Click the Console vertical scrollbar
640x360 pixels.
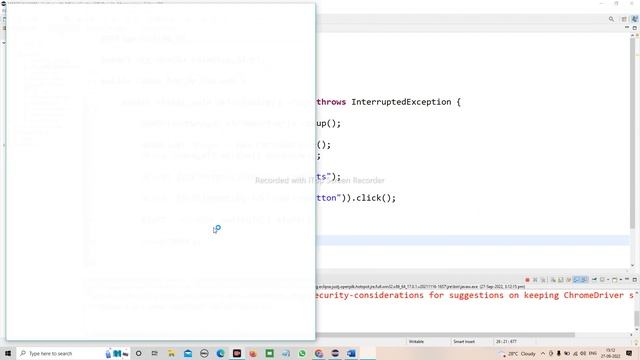point(637,318)
